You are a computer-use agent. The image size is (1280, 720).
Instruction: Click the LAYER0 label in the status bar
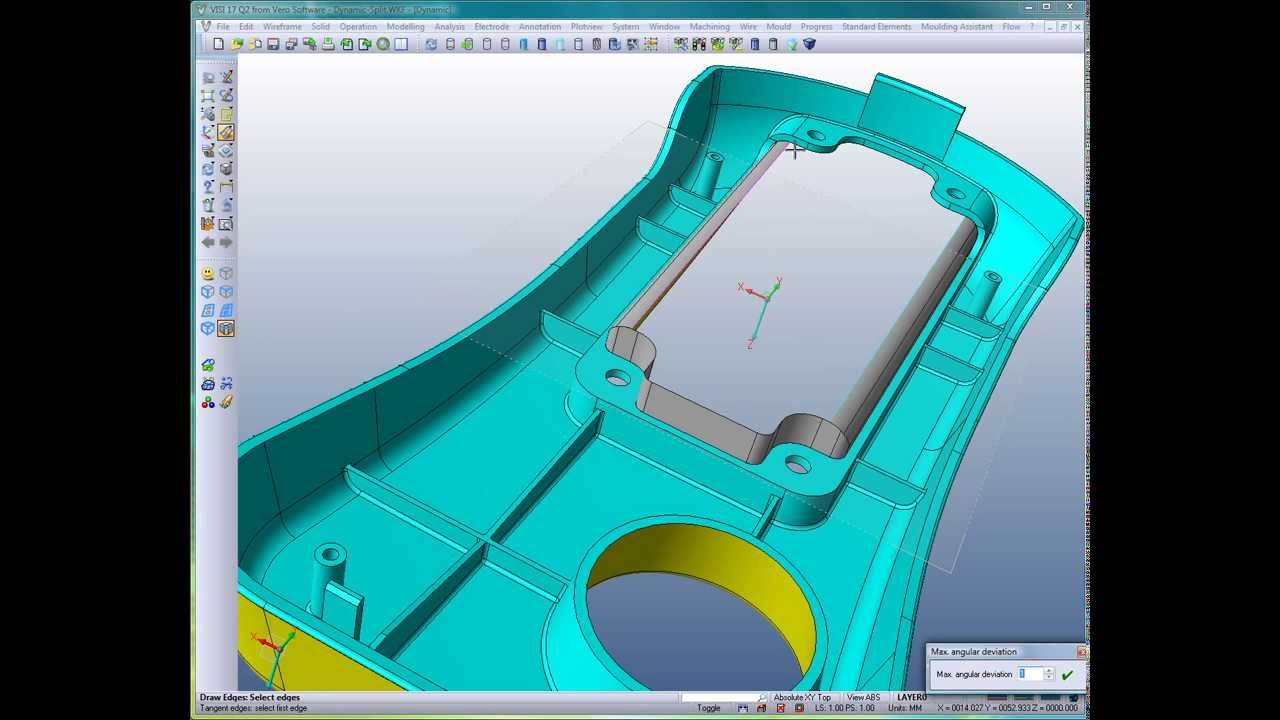pos(912,697)
